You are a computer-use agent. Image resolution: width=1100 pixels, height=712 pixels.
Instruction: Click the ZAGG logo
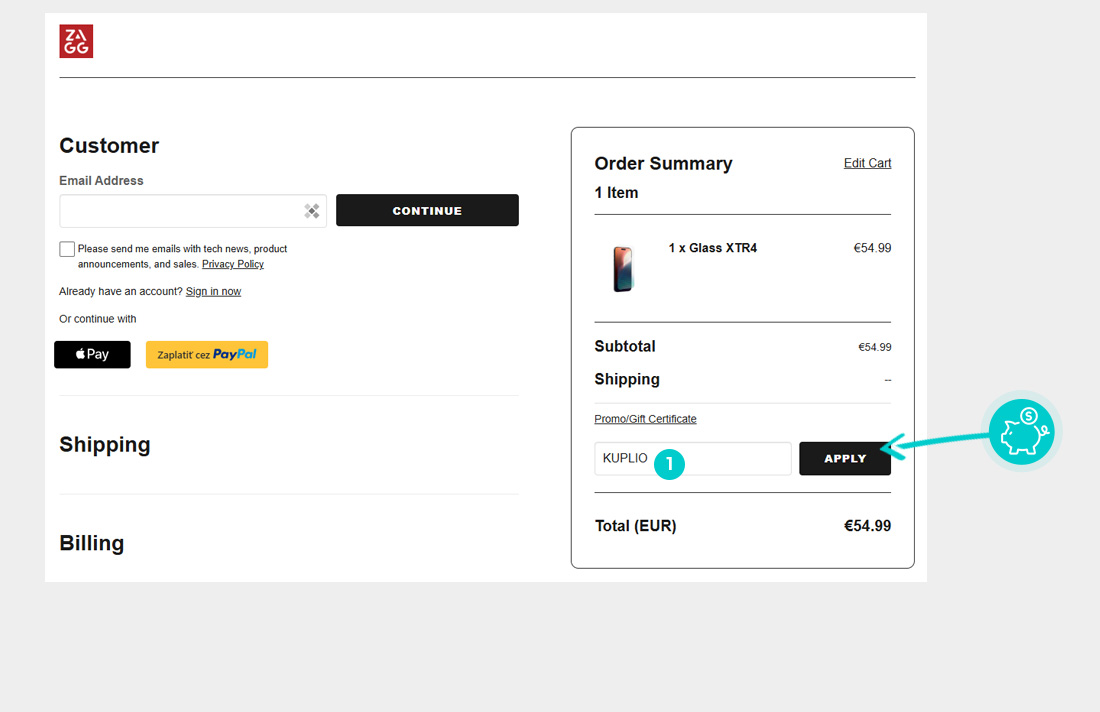click(x=76, y=41)
